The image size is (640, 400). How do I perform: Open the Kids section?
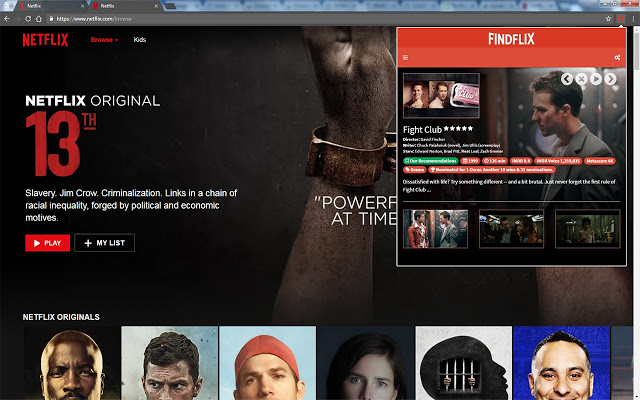(140, 40)
